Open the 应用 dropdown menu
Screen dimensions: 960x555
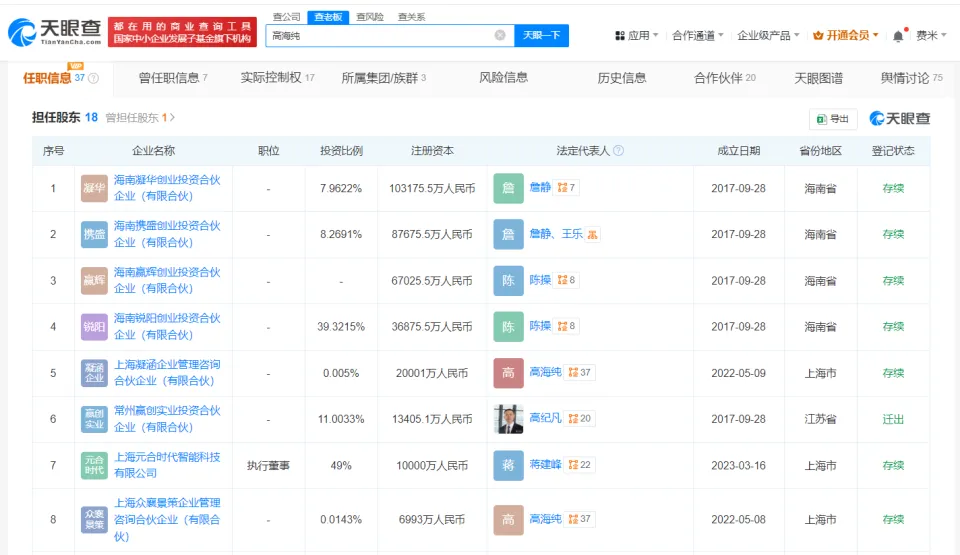(x=636, y=36)
